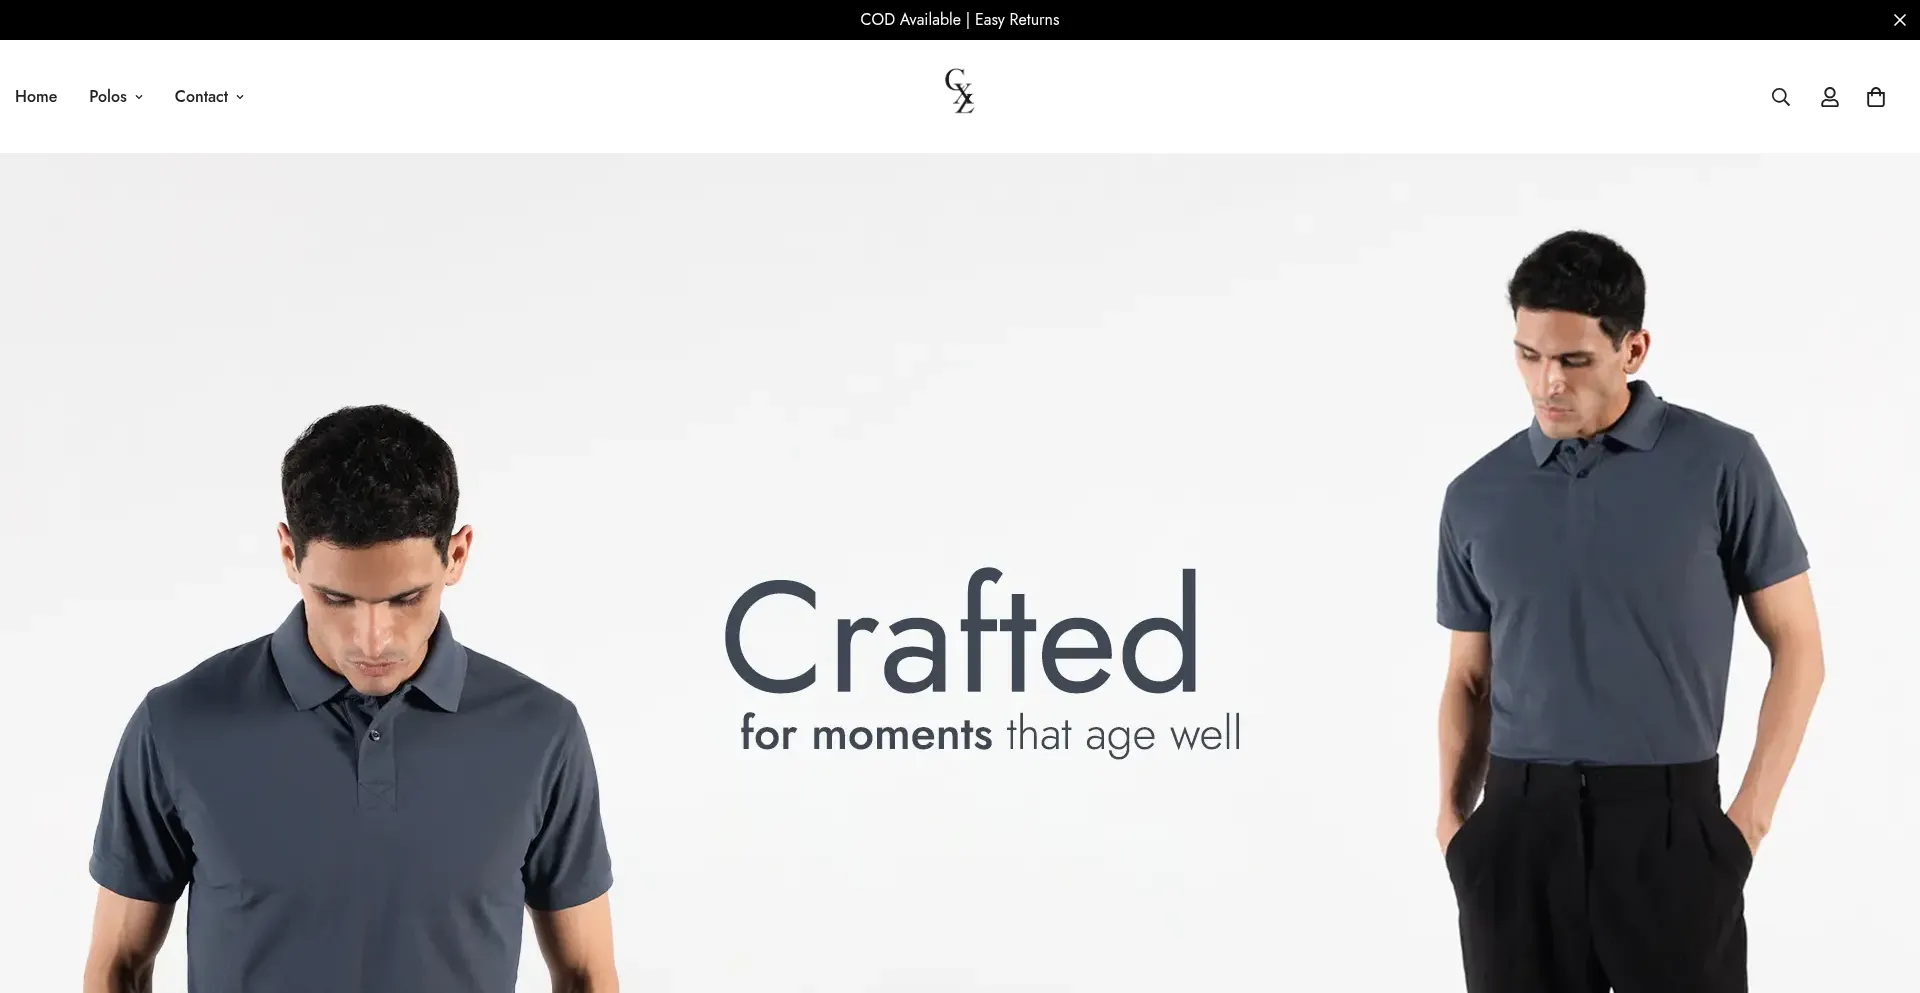
Task: Click the COD Available announcement text
Action: pos(910,20)
